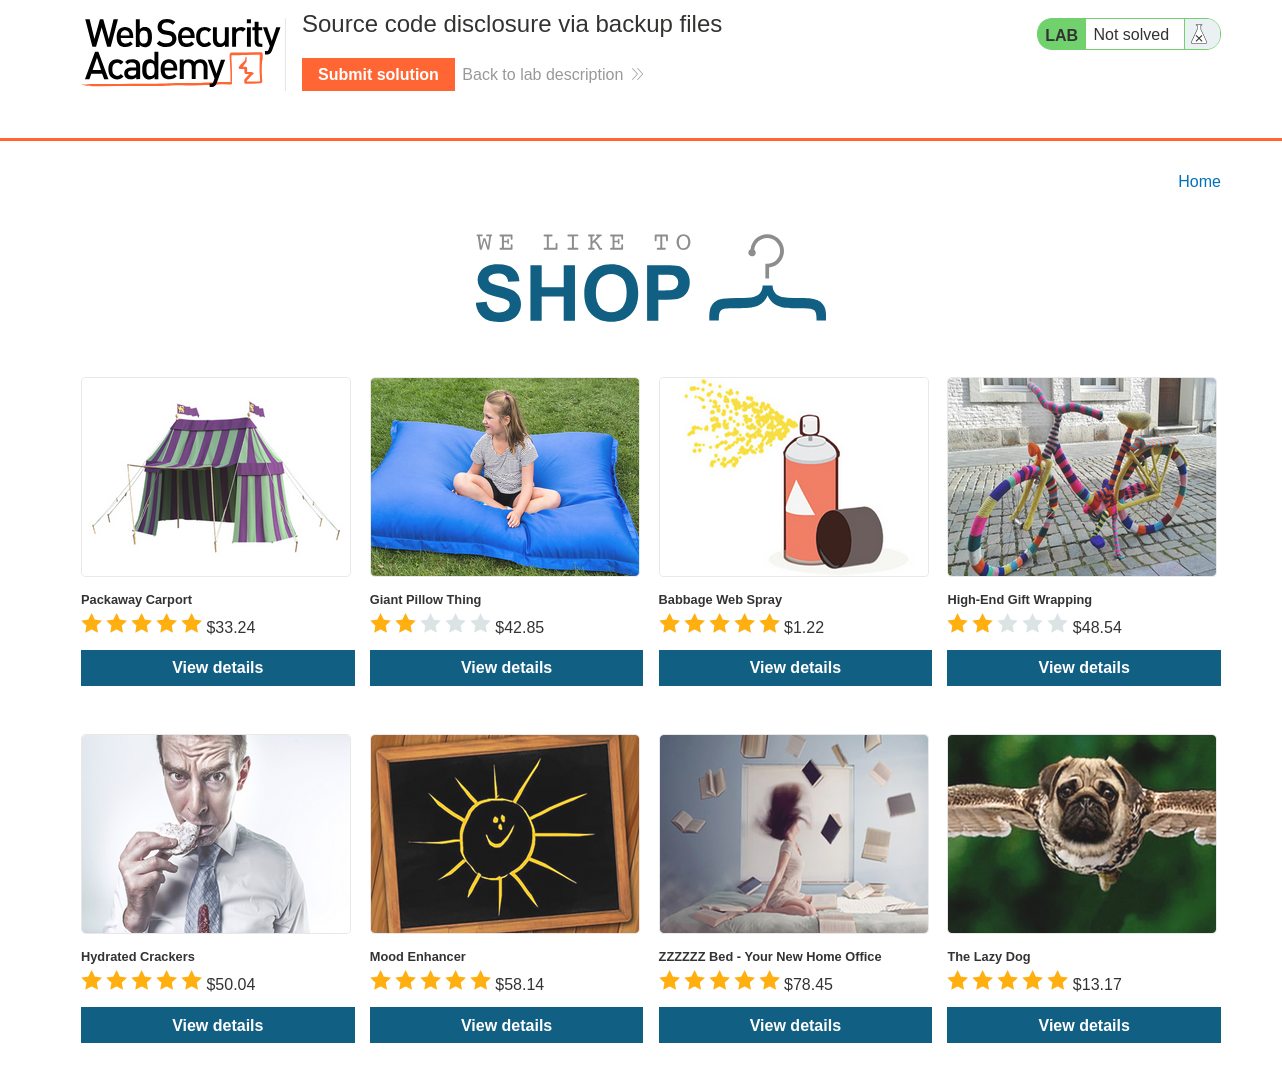Click the flying pug Lazy Dog image
The image size is (1282, 1069).
click(x=1082, y=834)
